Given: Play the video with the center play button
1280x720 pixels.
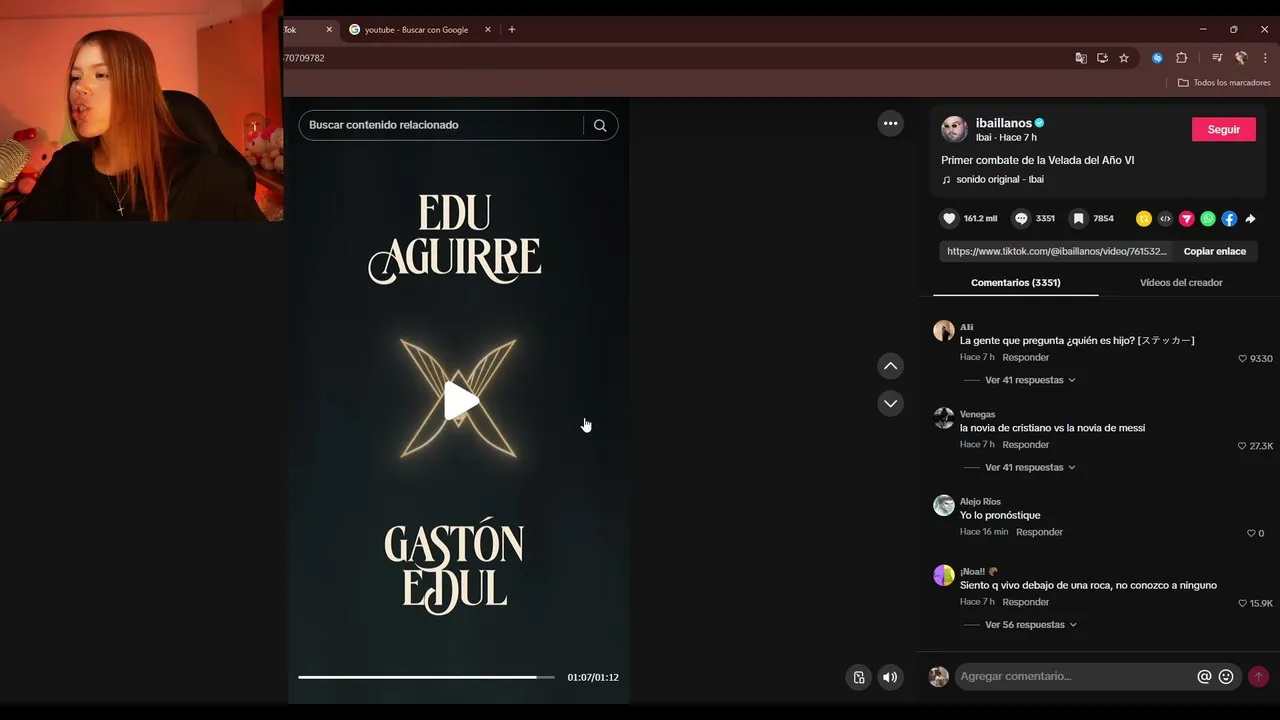Looking at the screenshot, I should [x=459, y=400].
